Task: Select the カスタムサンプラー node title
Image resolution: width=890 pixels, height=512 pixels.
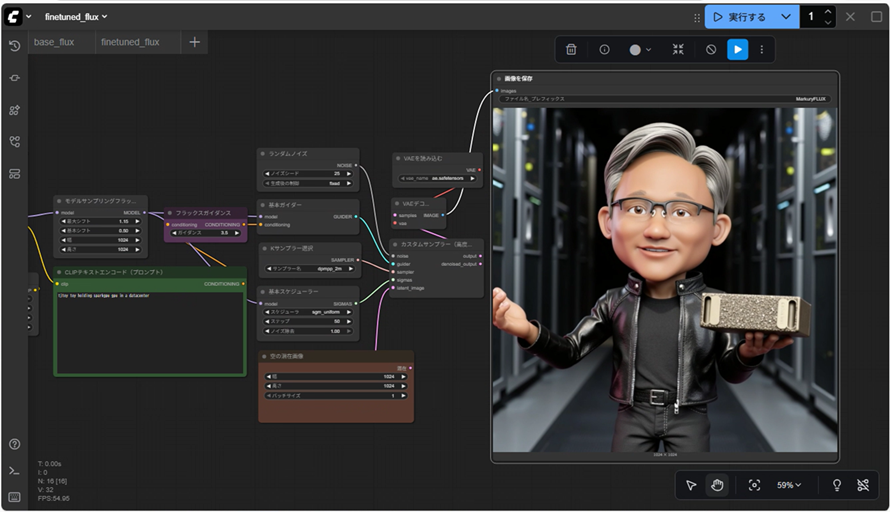Action: pos(436,244)
